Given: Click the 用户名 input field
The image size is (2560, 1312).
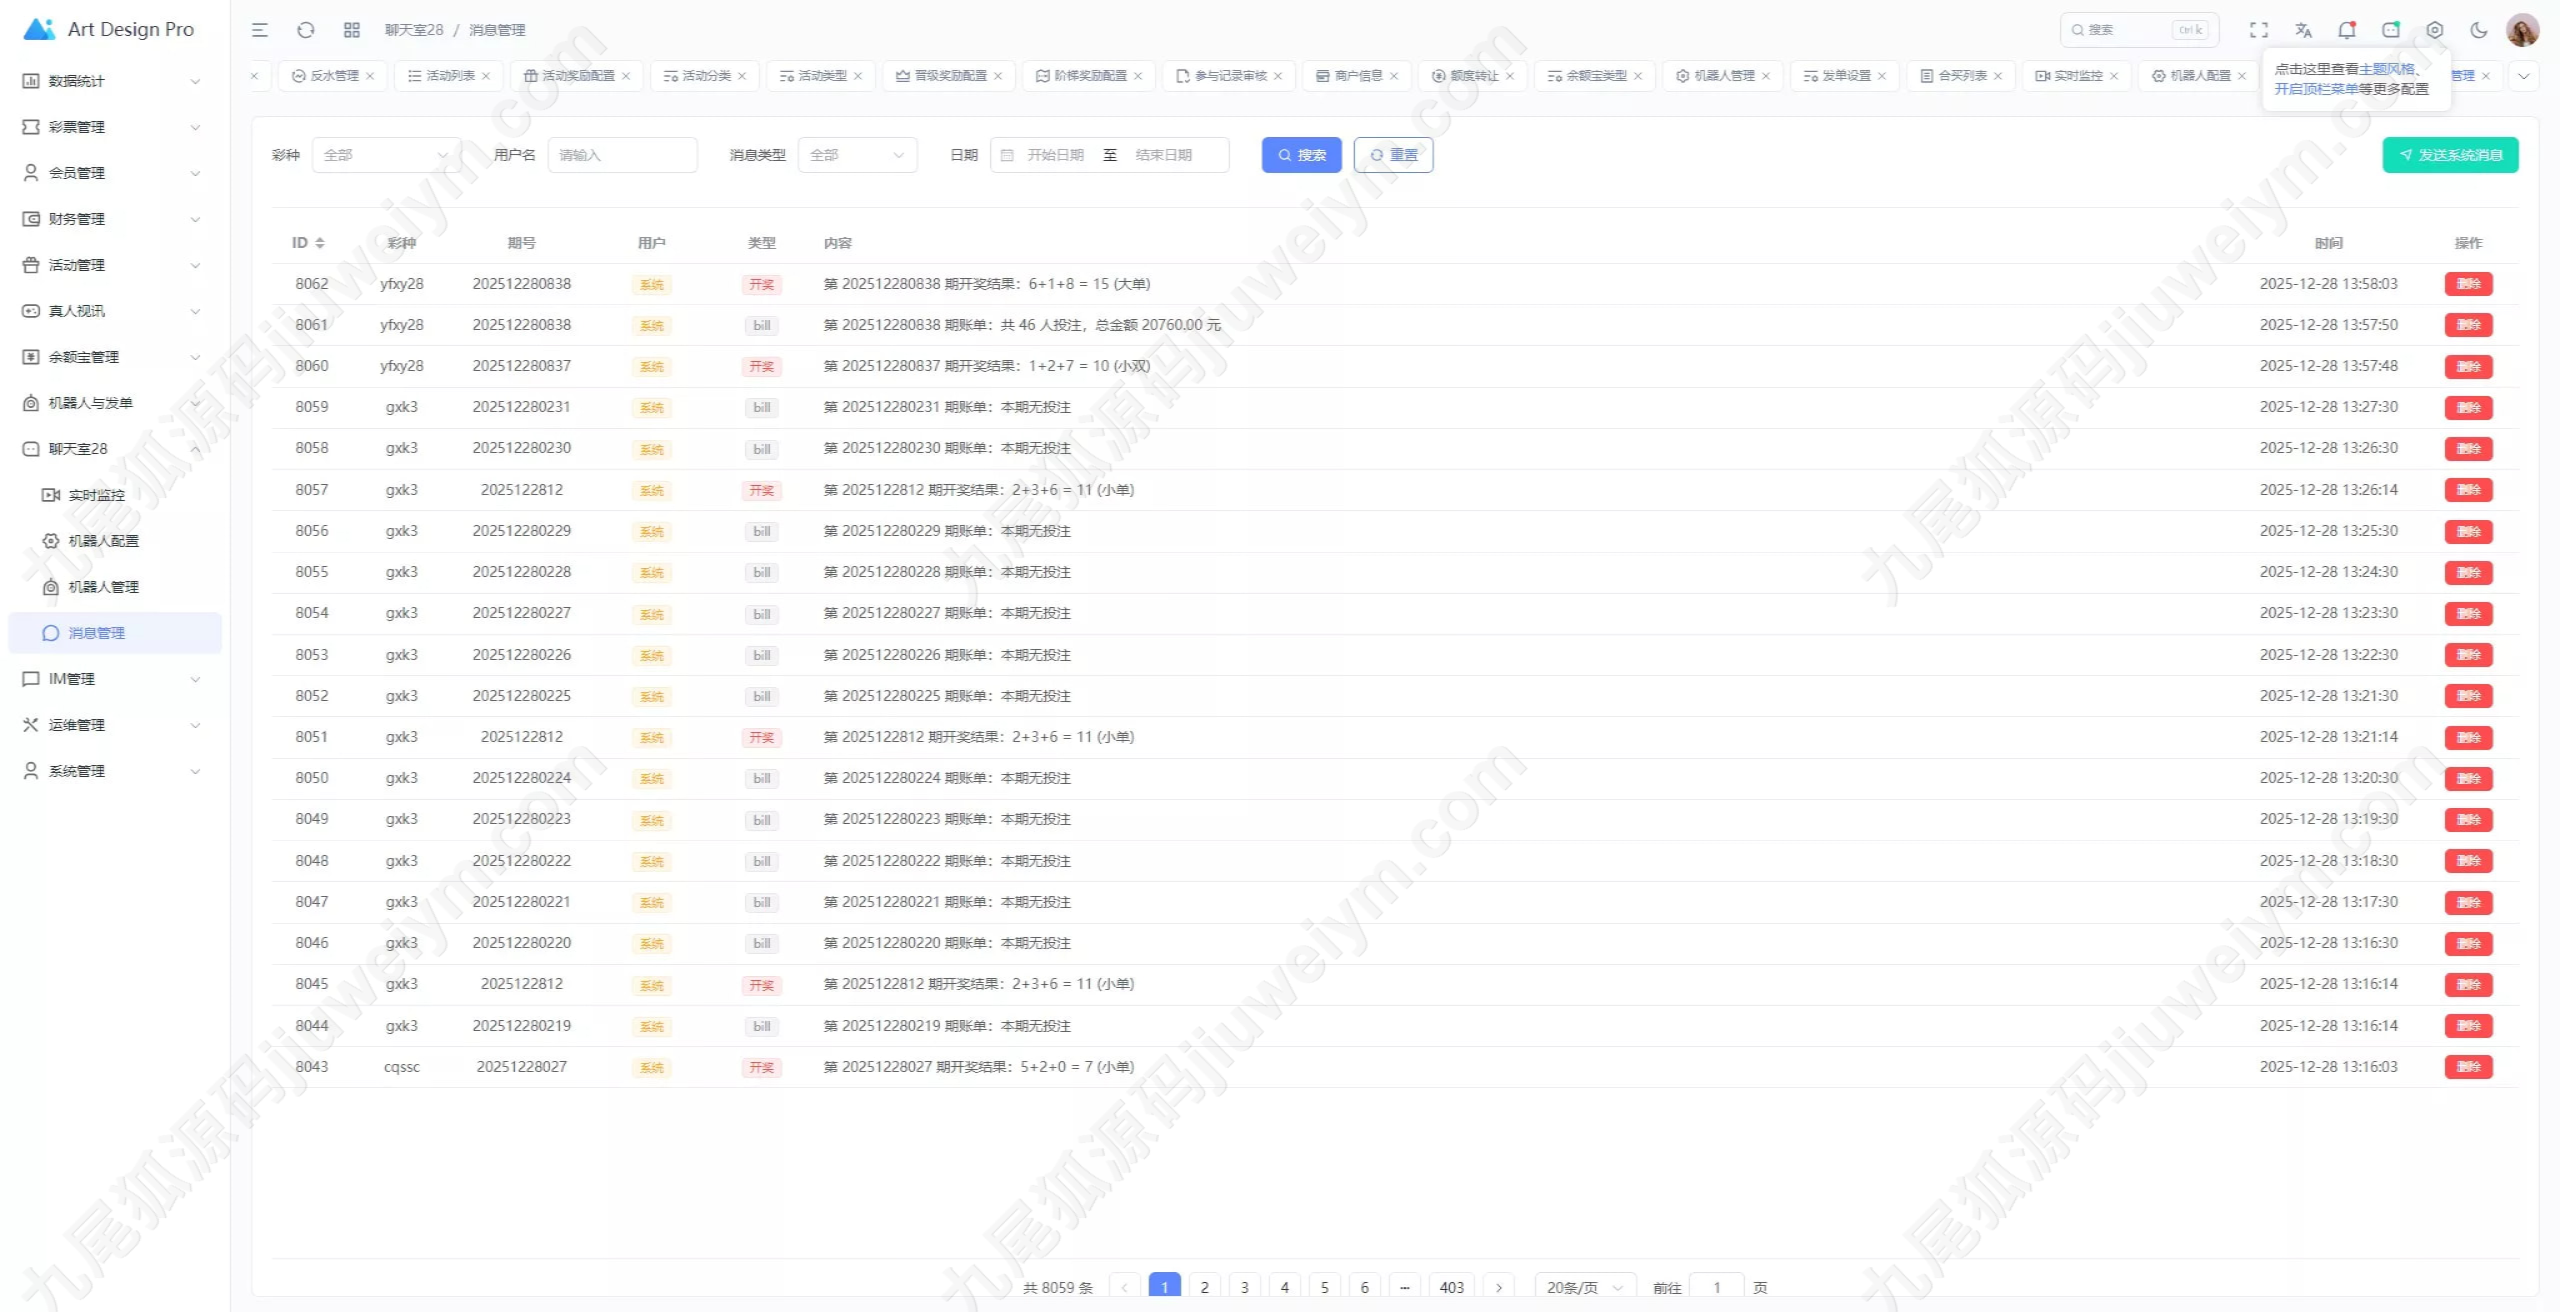Looking at the screenshot, I should [x=623, y=155].
